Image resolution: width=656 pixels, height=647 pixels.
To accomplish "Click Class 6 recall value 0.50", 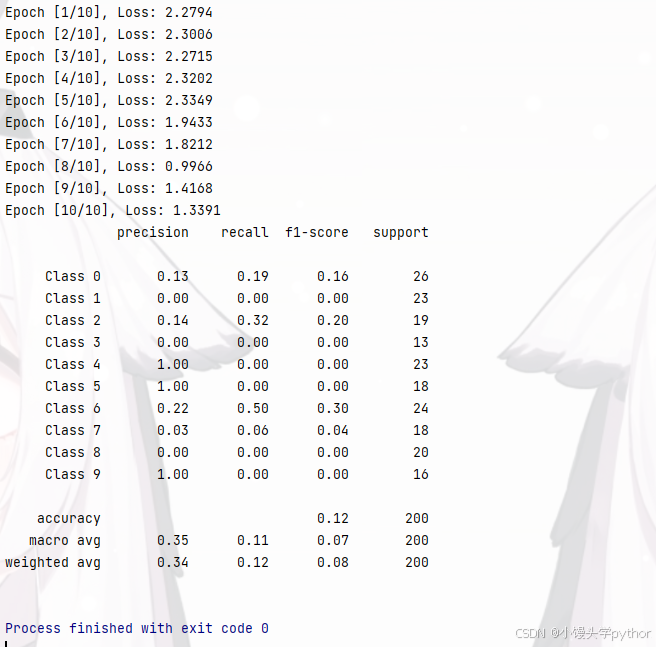I will (x=253, y=408).
